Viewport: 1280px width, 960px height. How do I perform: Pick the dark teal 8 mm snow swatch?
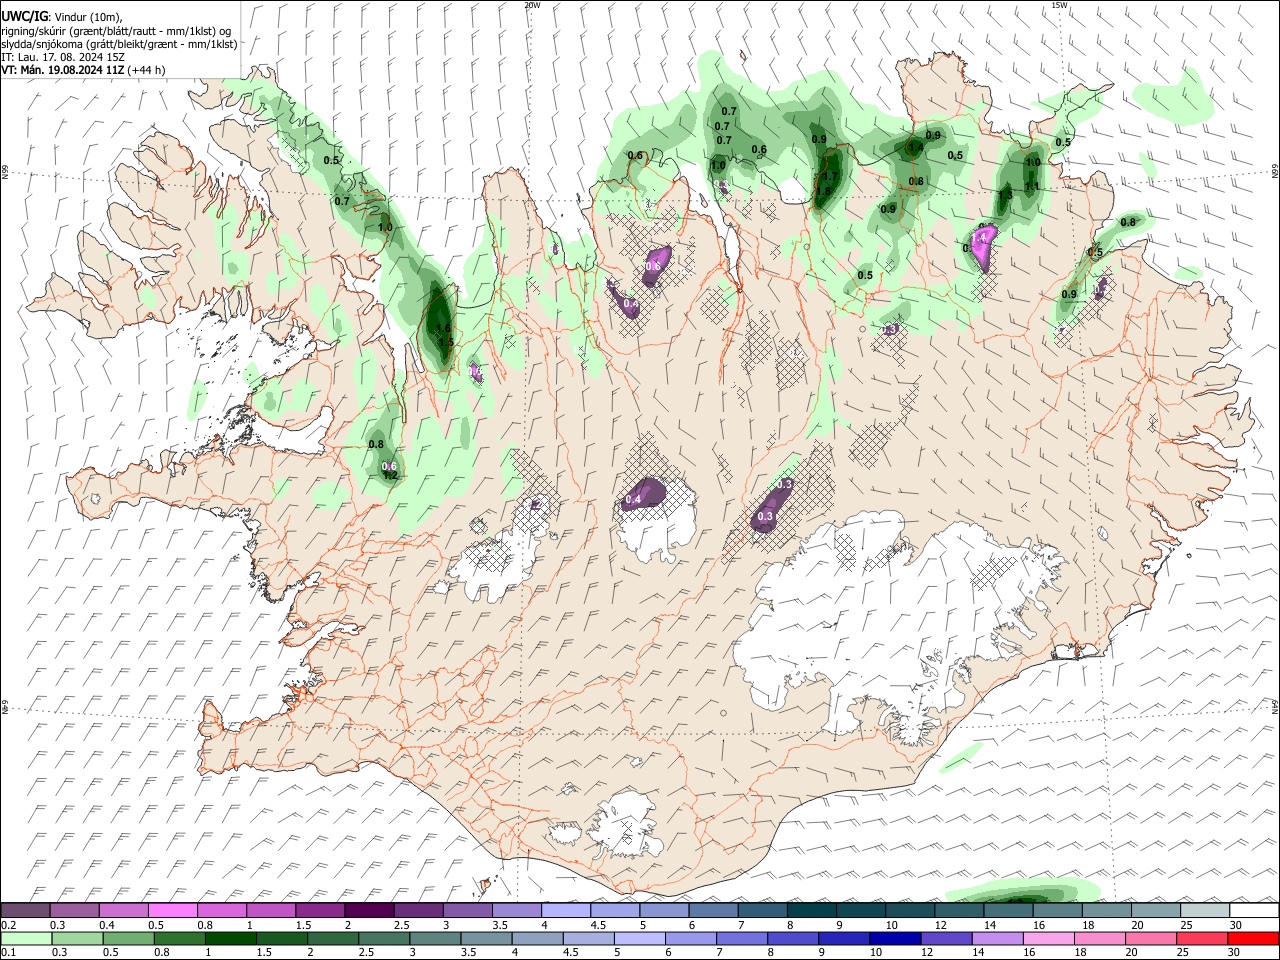811,911
